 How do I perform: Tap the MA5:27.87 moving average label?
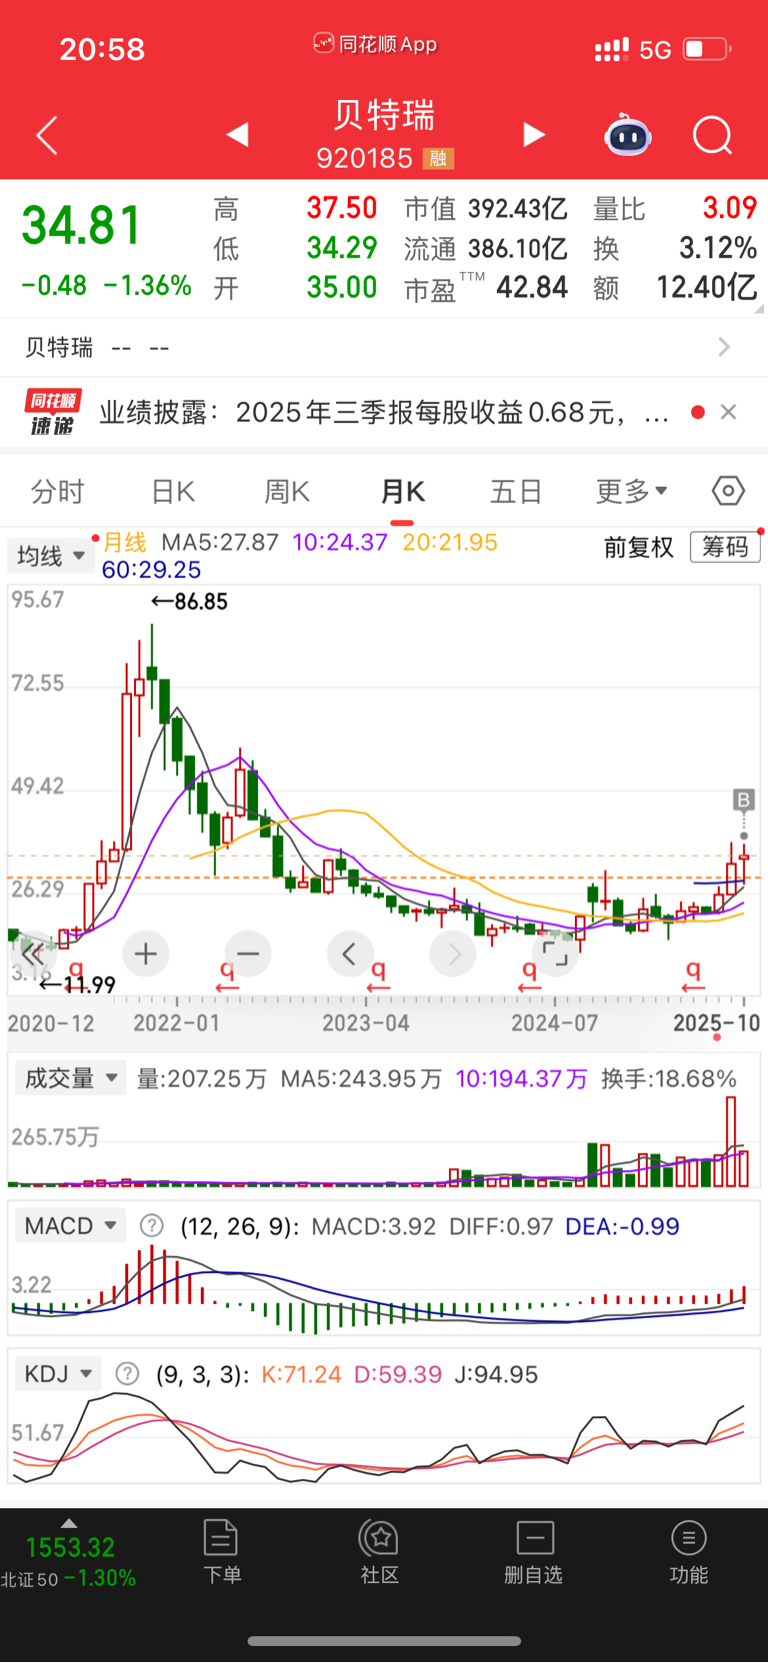(x=220, y=542)
